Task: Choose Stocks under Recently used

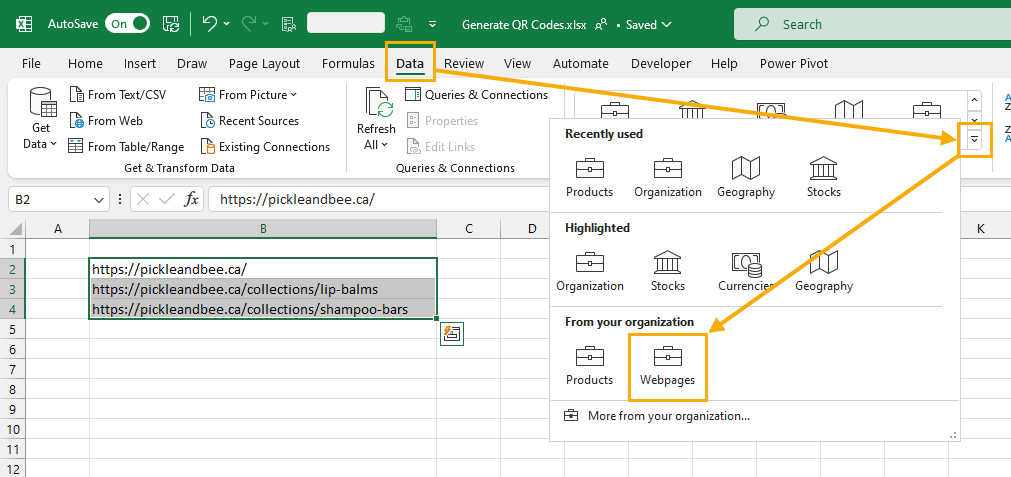Action: [x=823, y=176]
